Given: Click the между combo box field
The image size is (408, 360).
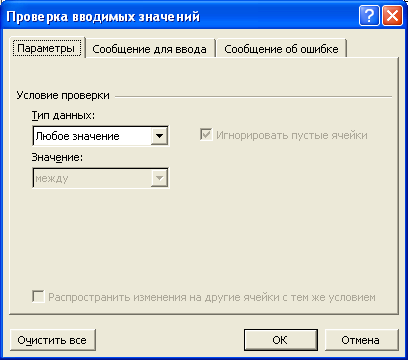Looking at the screenshot, I should click(101, 178).
